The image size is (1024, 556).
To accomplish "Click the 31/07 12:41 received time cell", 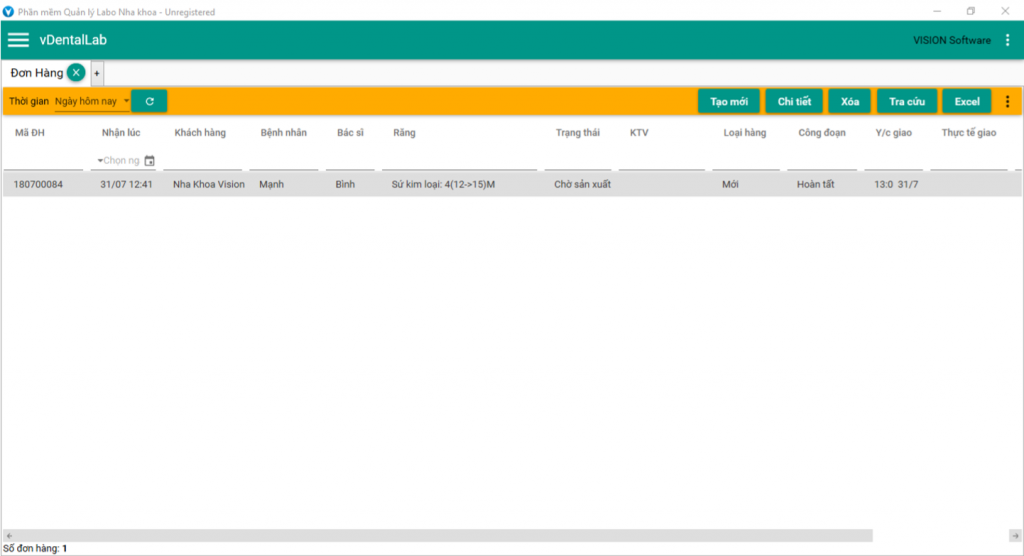I will click(x=126, y=184).
